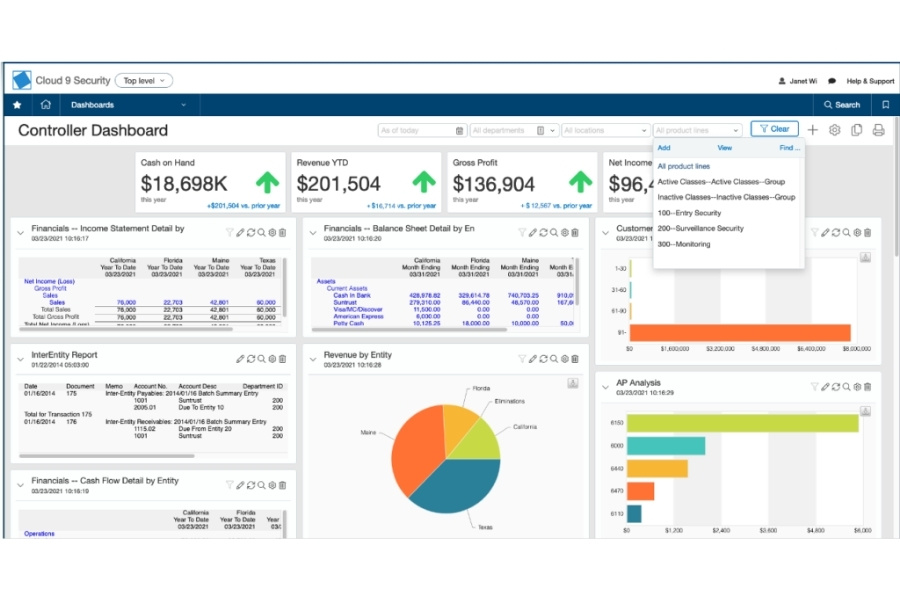Filter the AP Analysis panel

coord(814,387)
